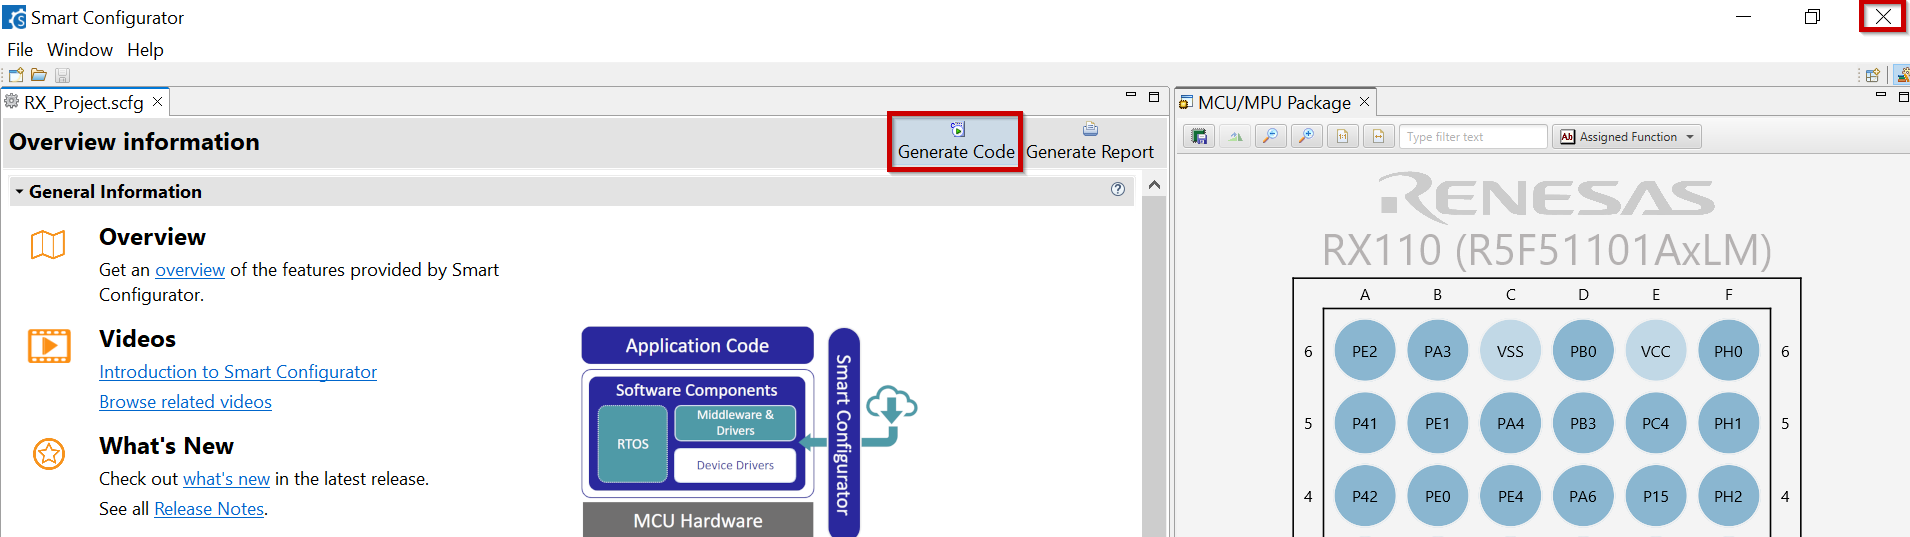The height and width of the screenshot is (537, 1910).
Task: Select the VSS pin
Action: click(x=1510, y=351)
